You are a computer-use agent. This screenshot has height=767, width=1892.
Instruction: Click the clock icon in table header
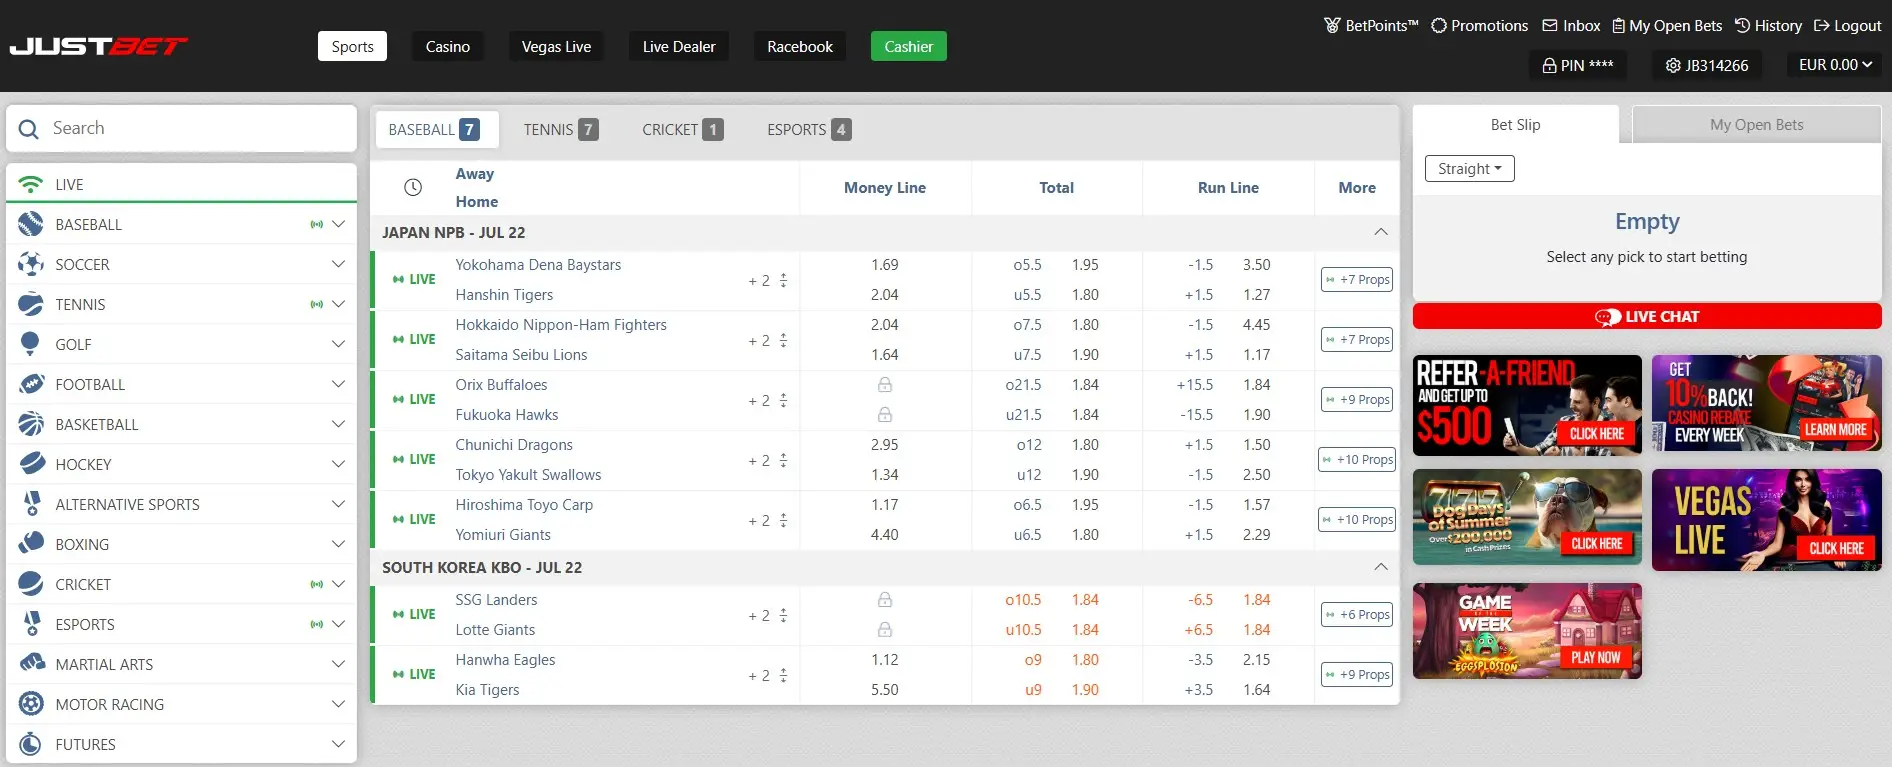click(413, 188)
